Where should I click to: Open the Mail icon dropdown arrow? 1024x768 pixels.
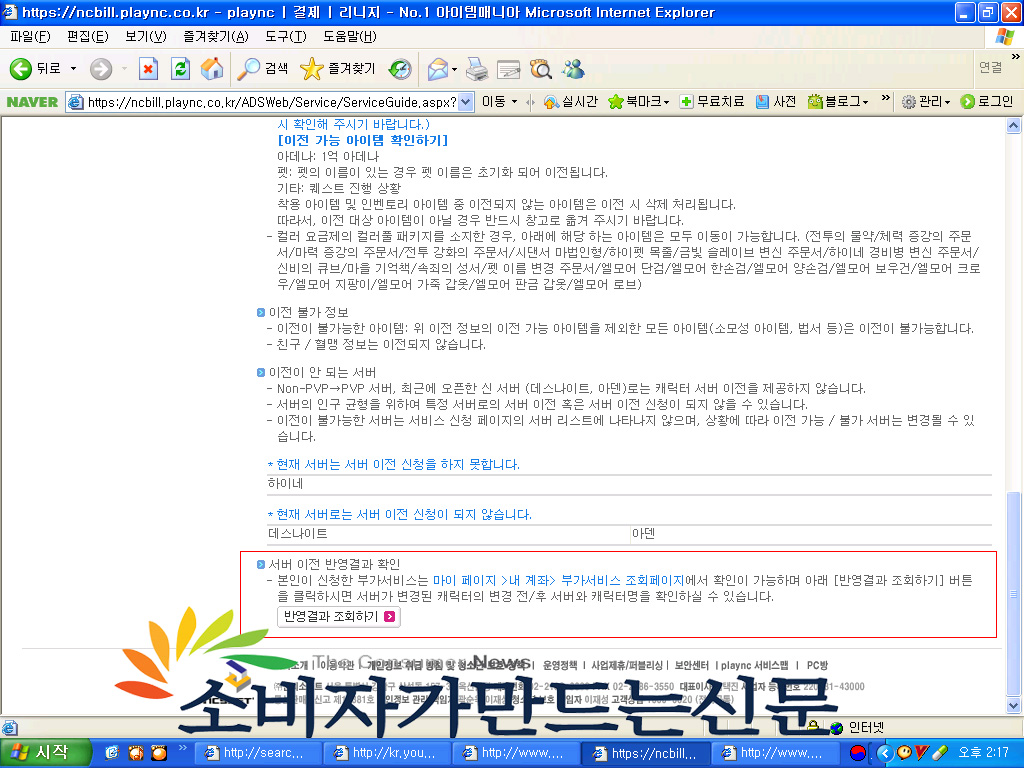point(455,69)
